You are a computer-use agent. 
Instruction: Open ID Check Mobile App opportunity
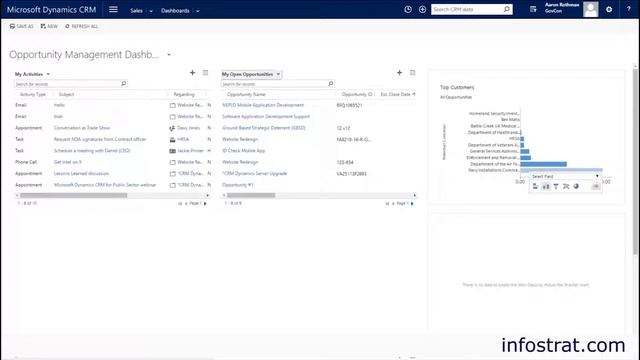pyautogui.click(x=243, y=151)
